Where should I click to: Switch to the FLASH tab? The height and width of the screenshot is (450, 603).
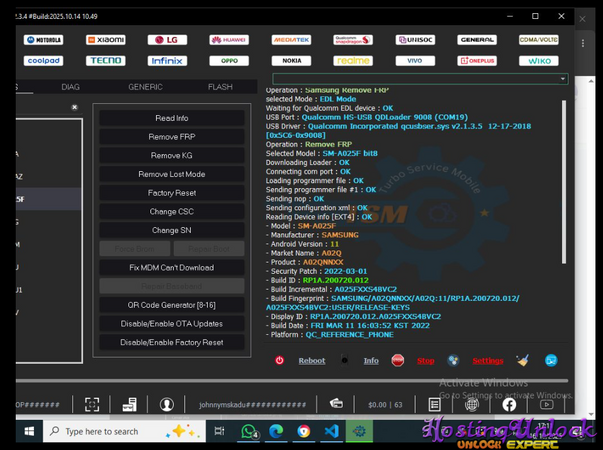(x=220, y=87)
